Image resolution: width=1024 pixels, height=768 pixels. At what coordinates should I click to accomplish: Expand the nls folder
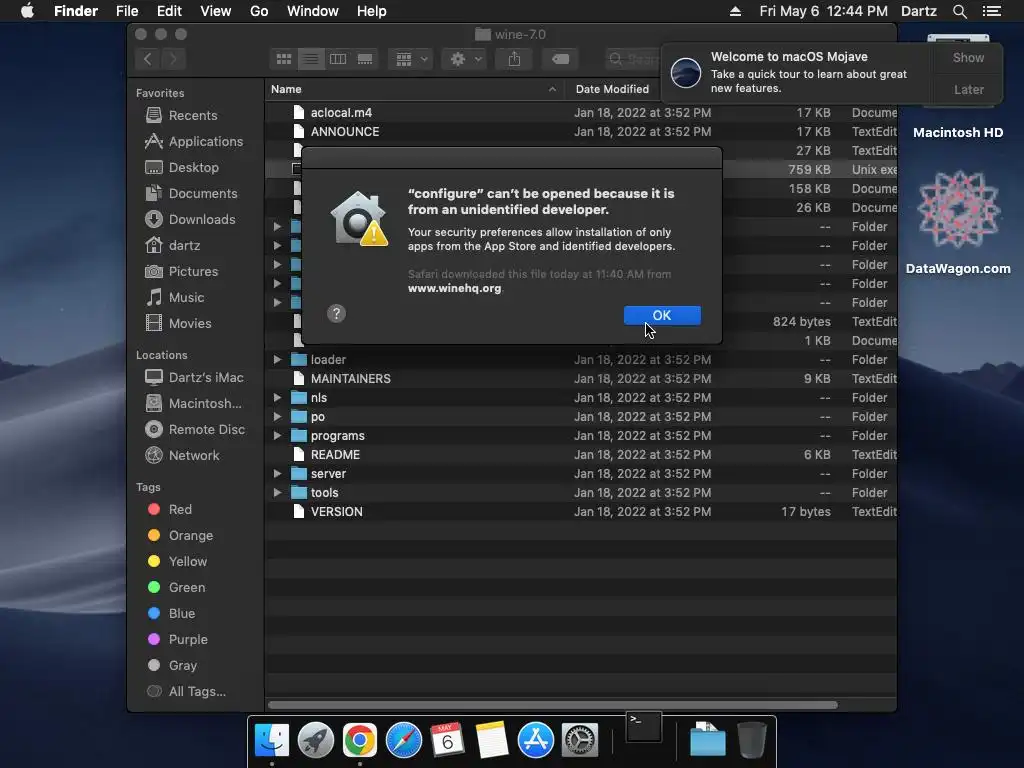pyautogui.click(x=278, y=398)
